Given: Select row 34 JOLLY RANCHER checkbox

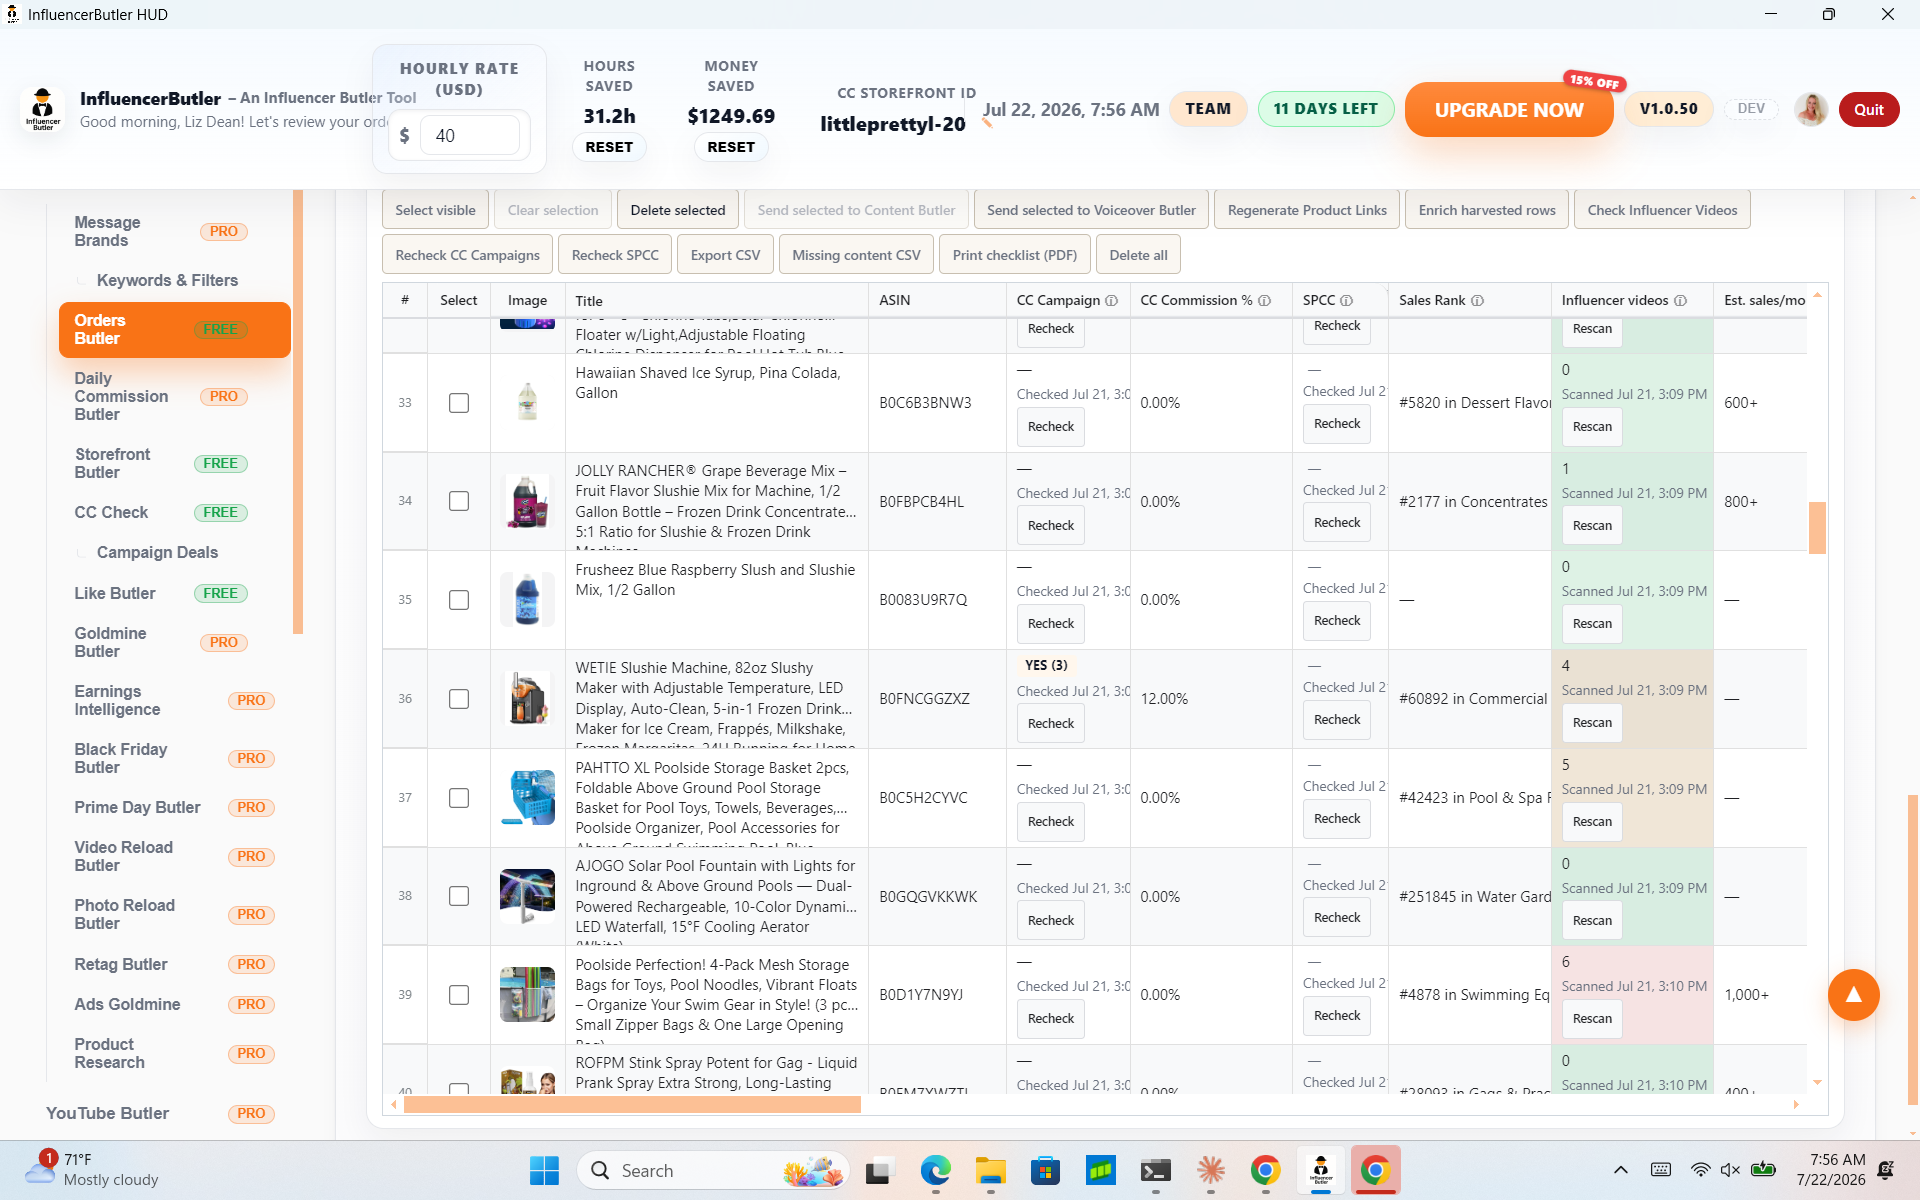Looking at the screenshot, I should click(x=458, y=501).
